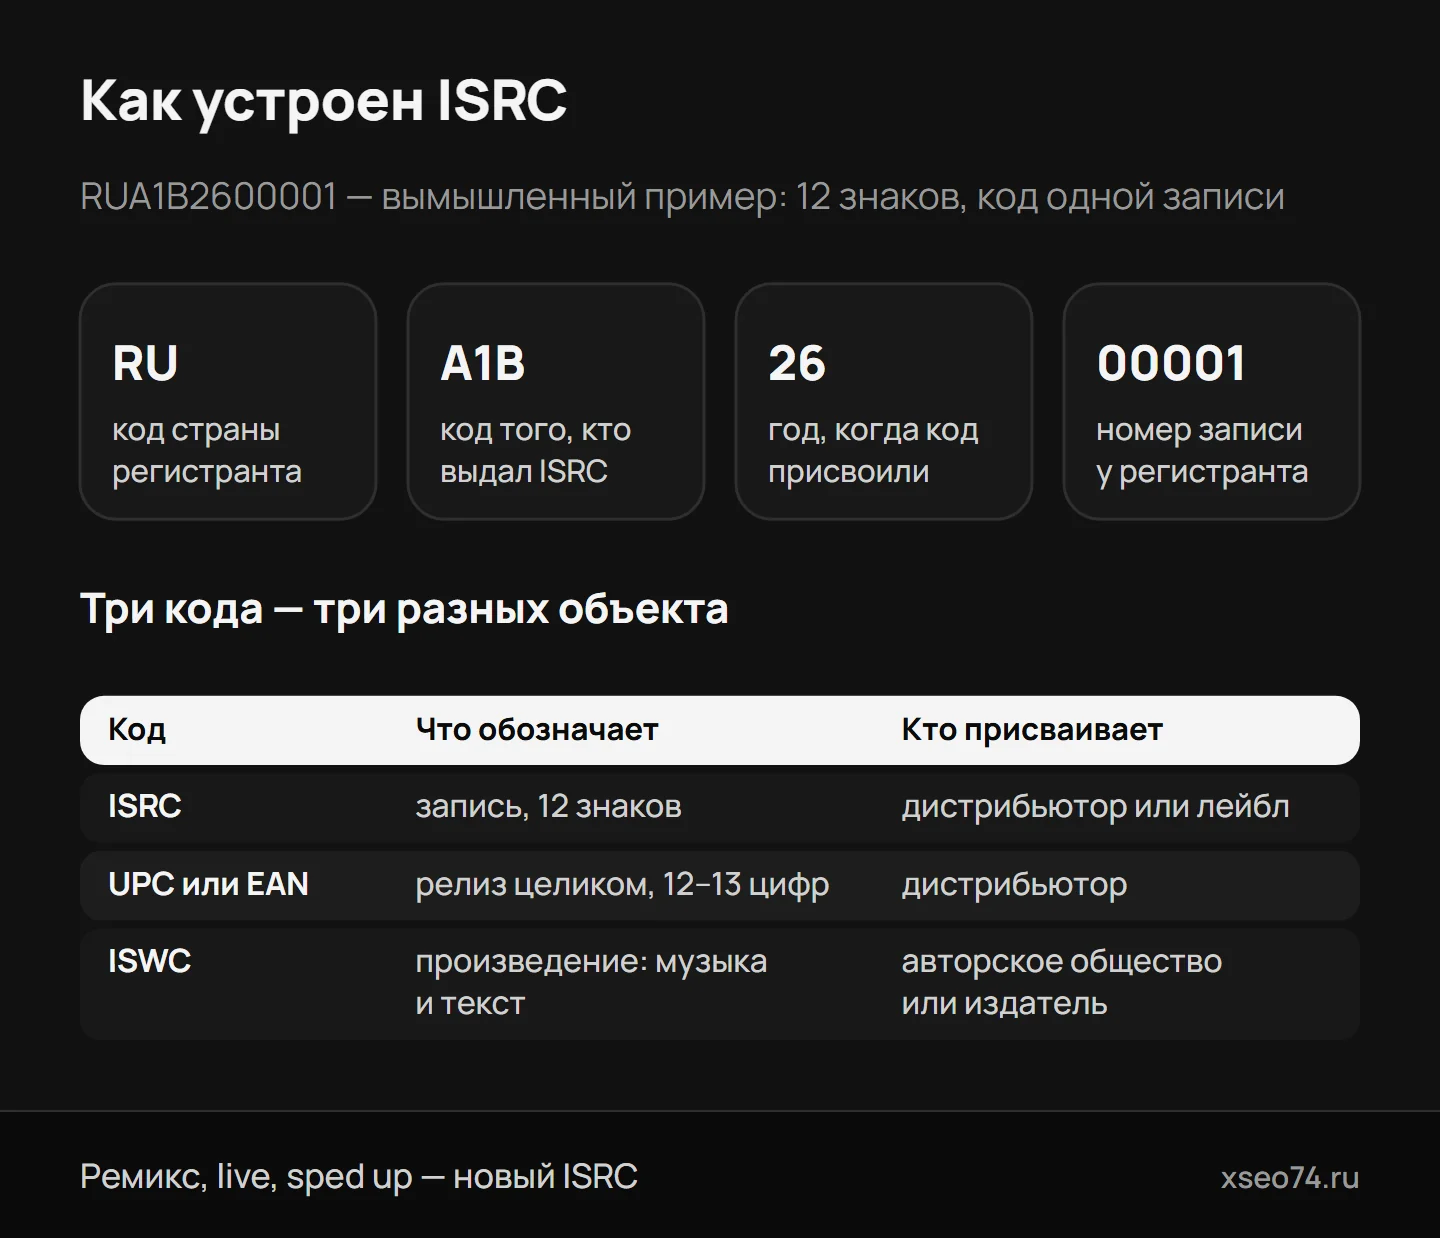Image resolution: width=1440 pixels, height=1238 pixels.
Task: Select the ISWC row label
Action: click(149, 961)
